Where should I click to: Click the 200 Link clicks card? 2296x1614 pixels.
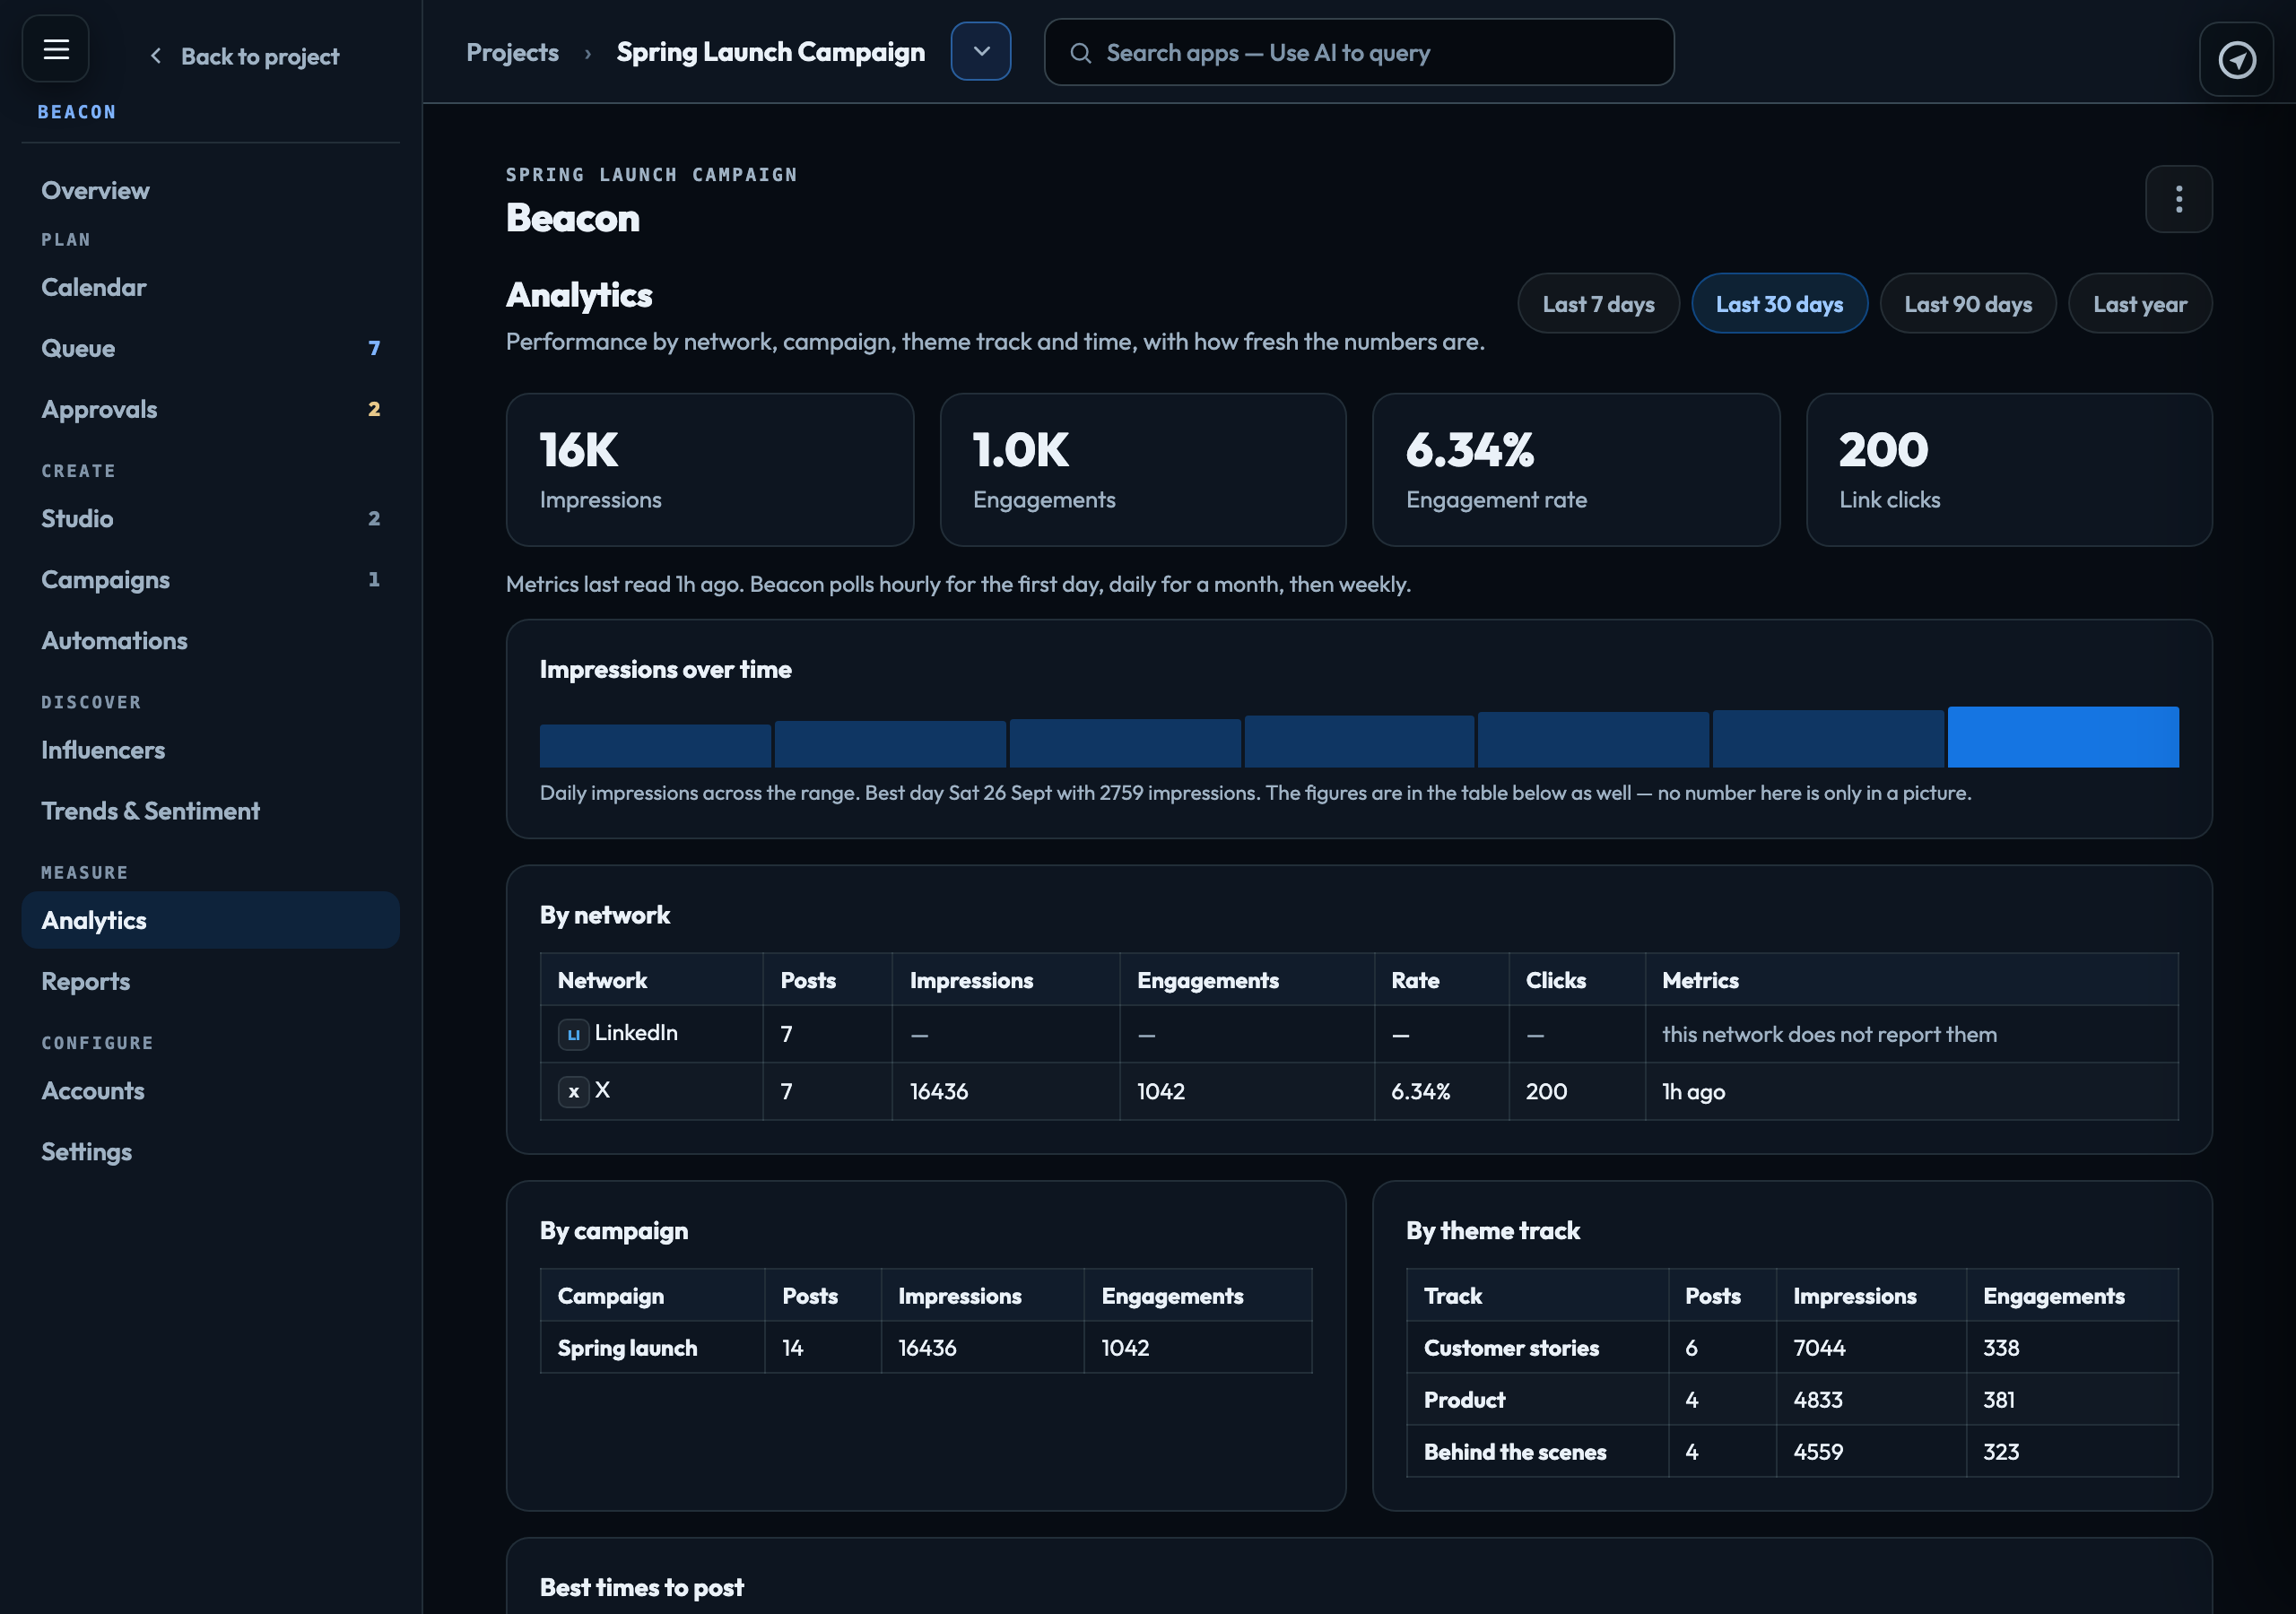pos(2009,470)
